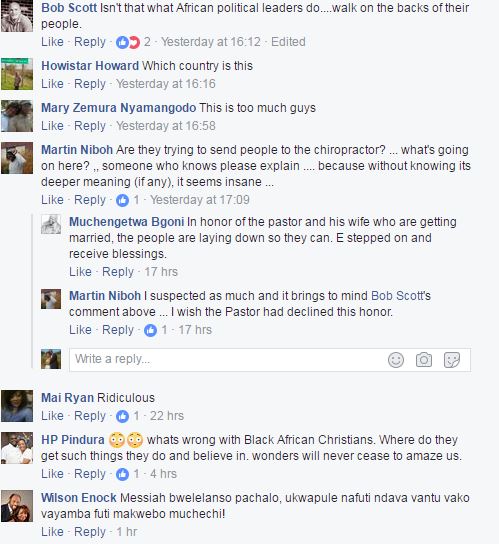Open tagged Bob Scott mention link

pos(401,296)
